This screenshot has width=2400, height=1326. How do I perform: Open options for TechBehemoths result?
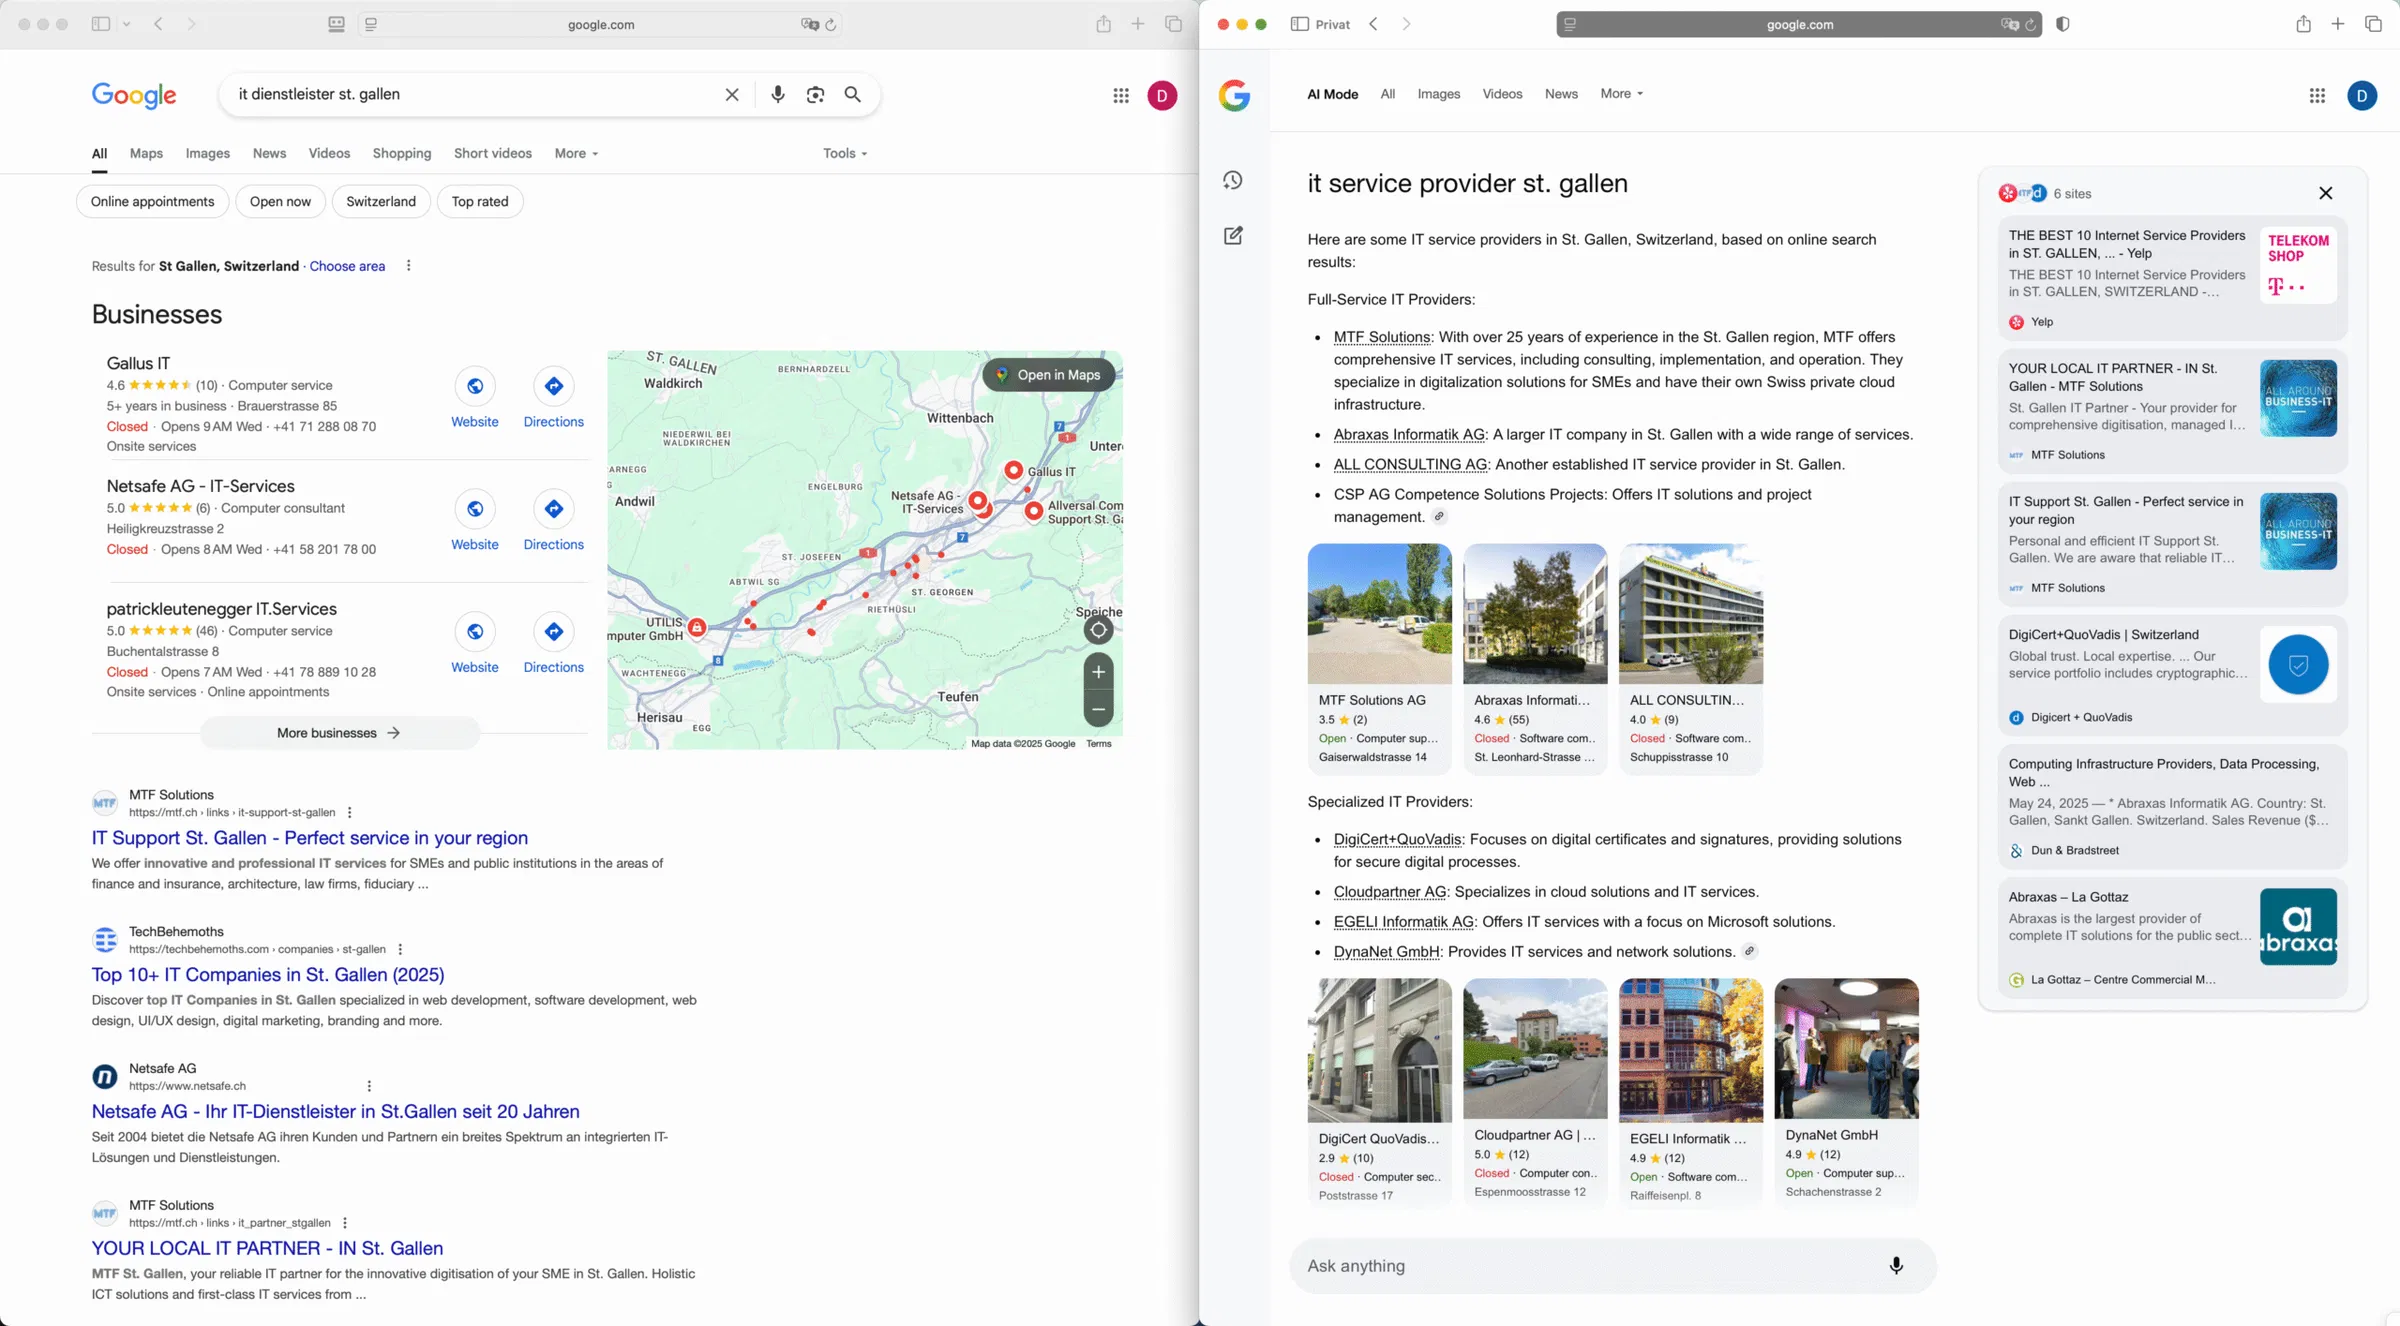pyautogui.click(x=400, y=949)
